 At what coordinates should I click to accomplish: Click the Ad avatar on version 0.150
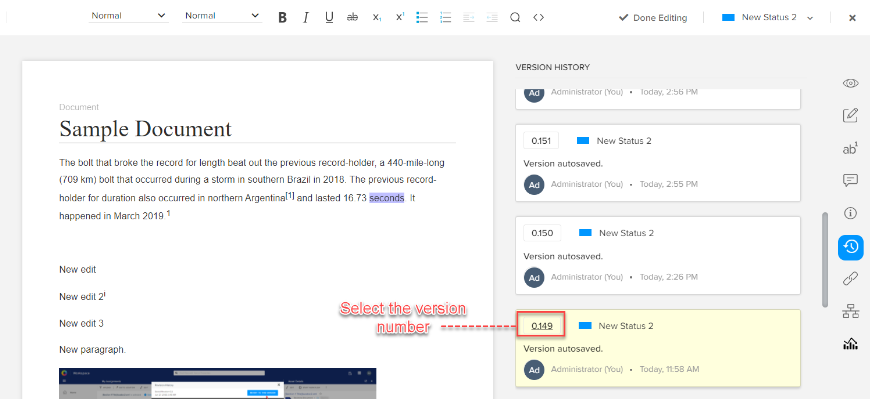click(534, 277)
